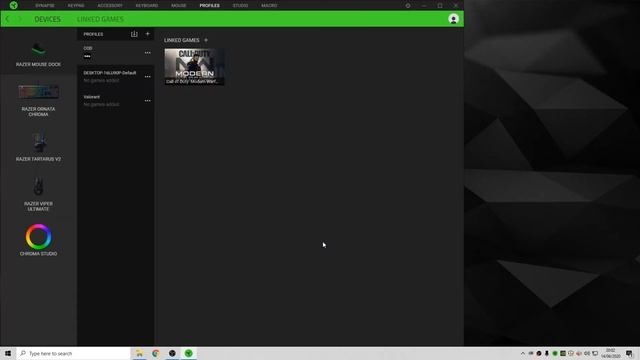Show hidden system tray icons
640x360 pixels.
pos(522,353)
